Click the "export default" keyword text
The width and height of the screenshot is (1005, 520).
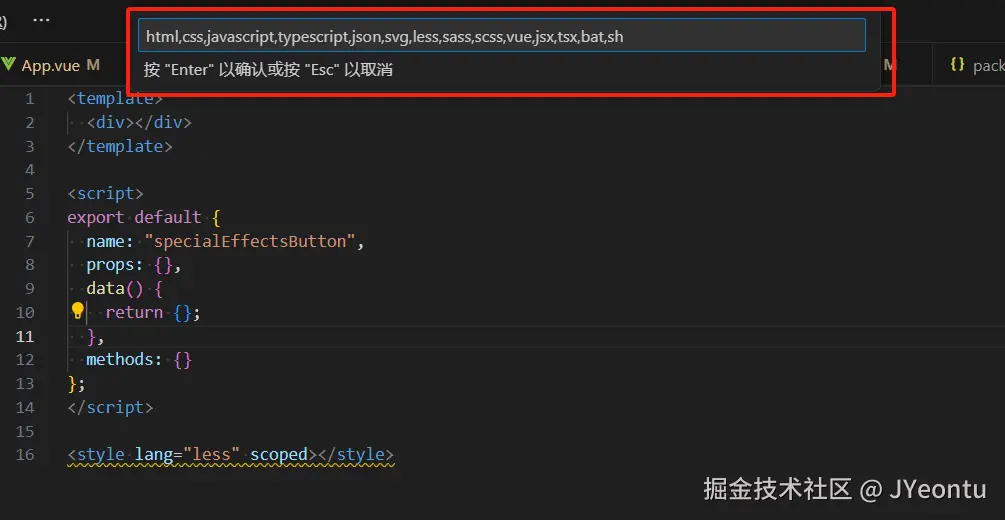[x=135, y=217]
